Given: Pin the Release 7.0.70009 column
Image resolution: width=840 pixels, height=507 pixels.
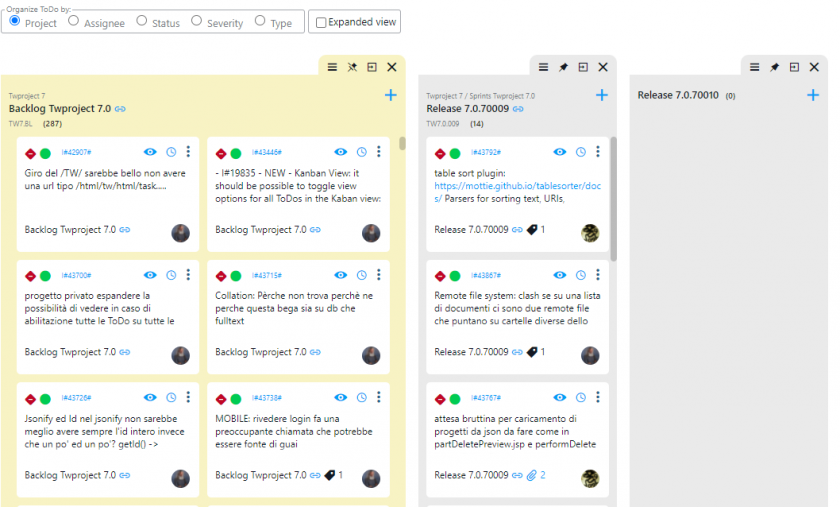Looking at the screenshot, I should [563, 67].
